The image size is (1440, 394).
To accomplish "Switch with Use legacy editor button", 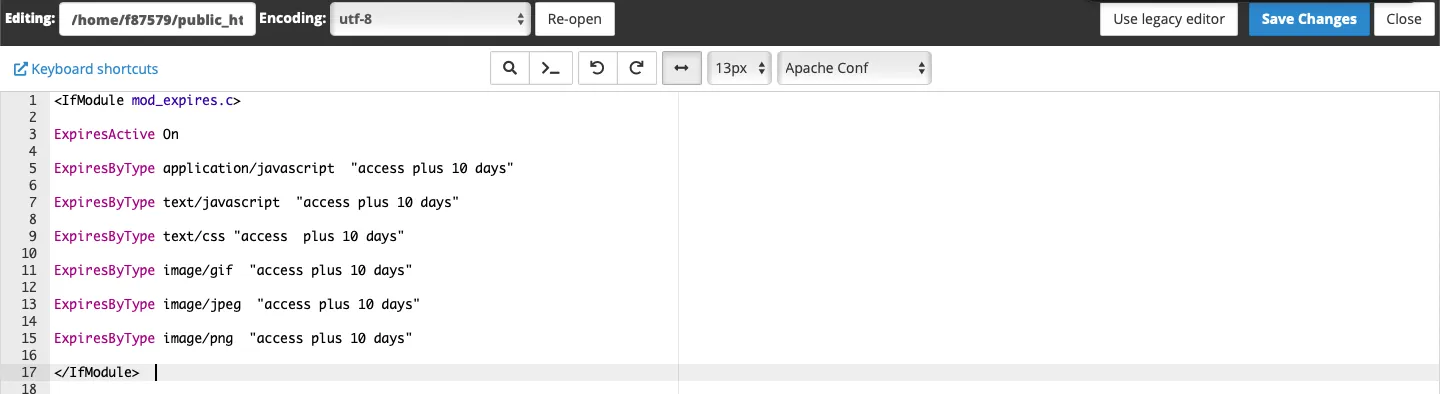I will [x=1169, y=19].
